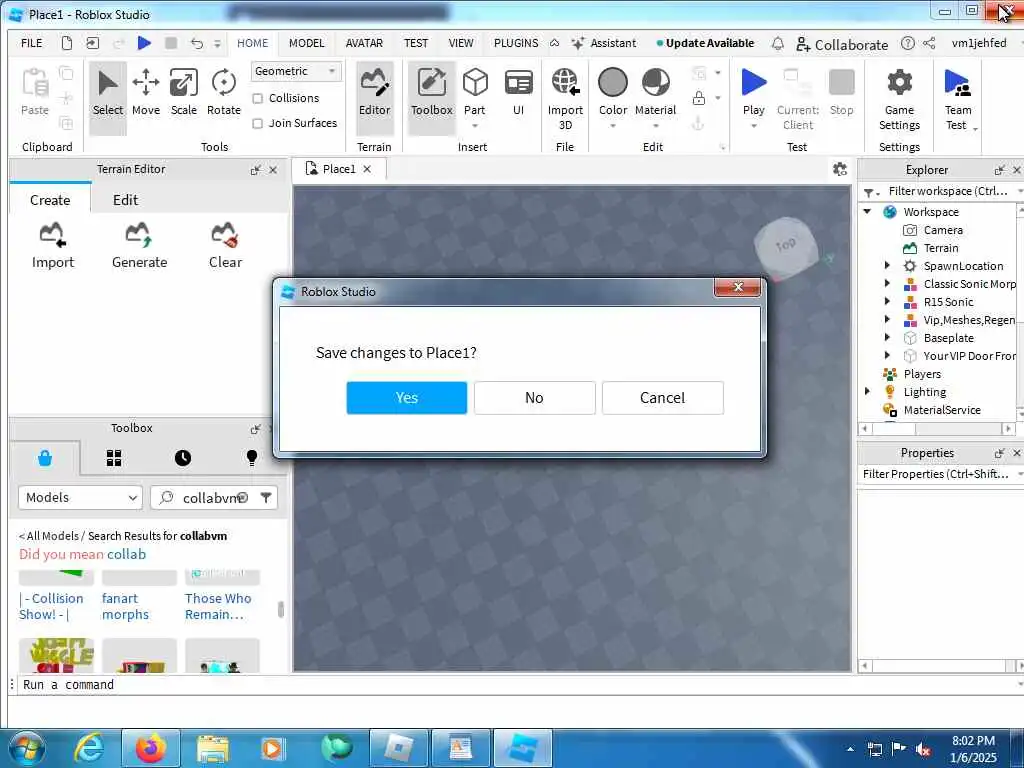Click Yes to save changes

pyautogui.click(x=406, y=398)
